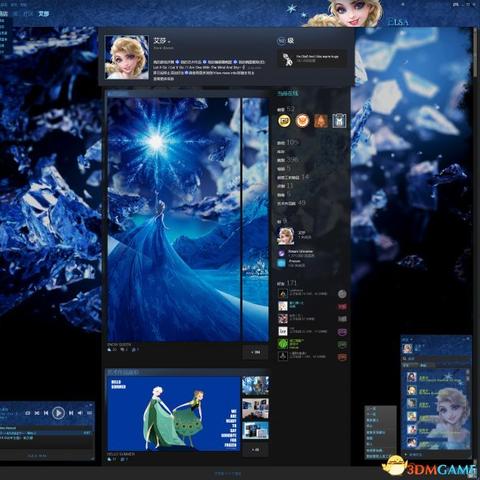This screenshot has width=480, height=480.
Task: Toggle shuffle in the music player
Action: 37,413
